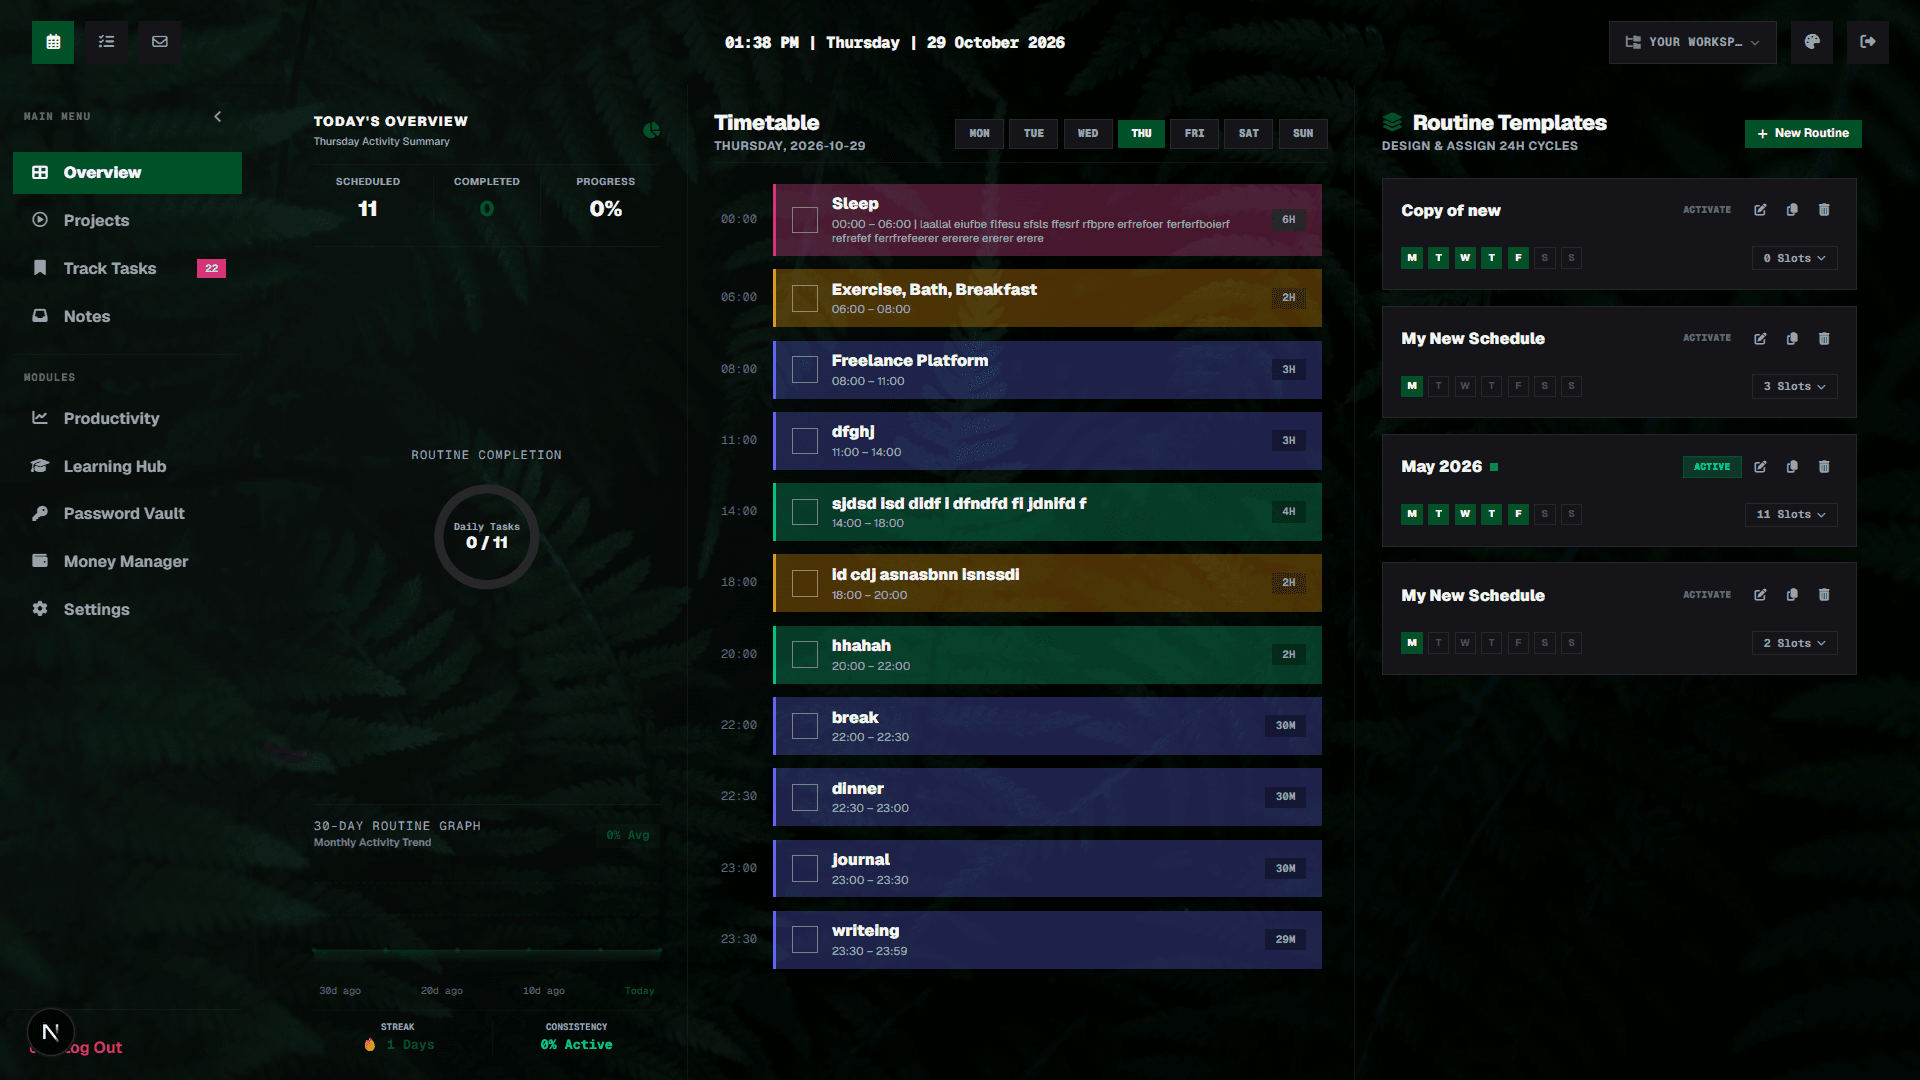Tick the 'hhahah' task checkbox

[x=805, y=654]
